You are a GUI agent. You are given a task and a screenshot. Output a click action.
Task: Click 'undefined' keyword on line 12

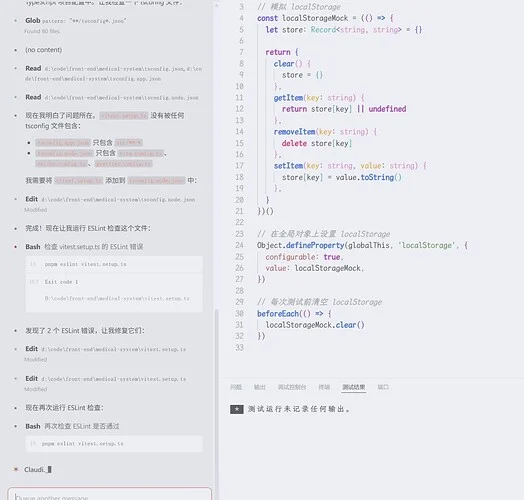387,109
